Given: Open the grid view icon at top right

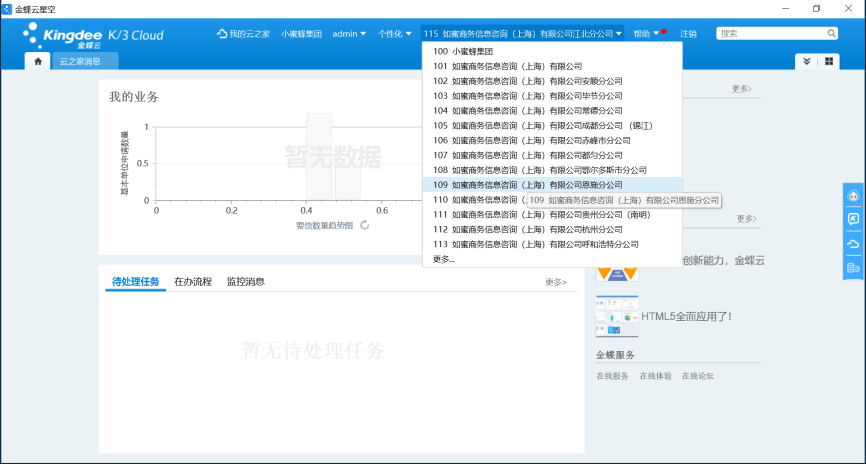Looking at the screenshot, I should pyautogui.click(x=829, y=62).
